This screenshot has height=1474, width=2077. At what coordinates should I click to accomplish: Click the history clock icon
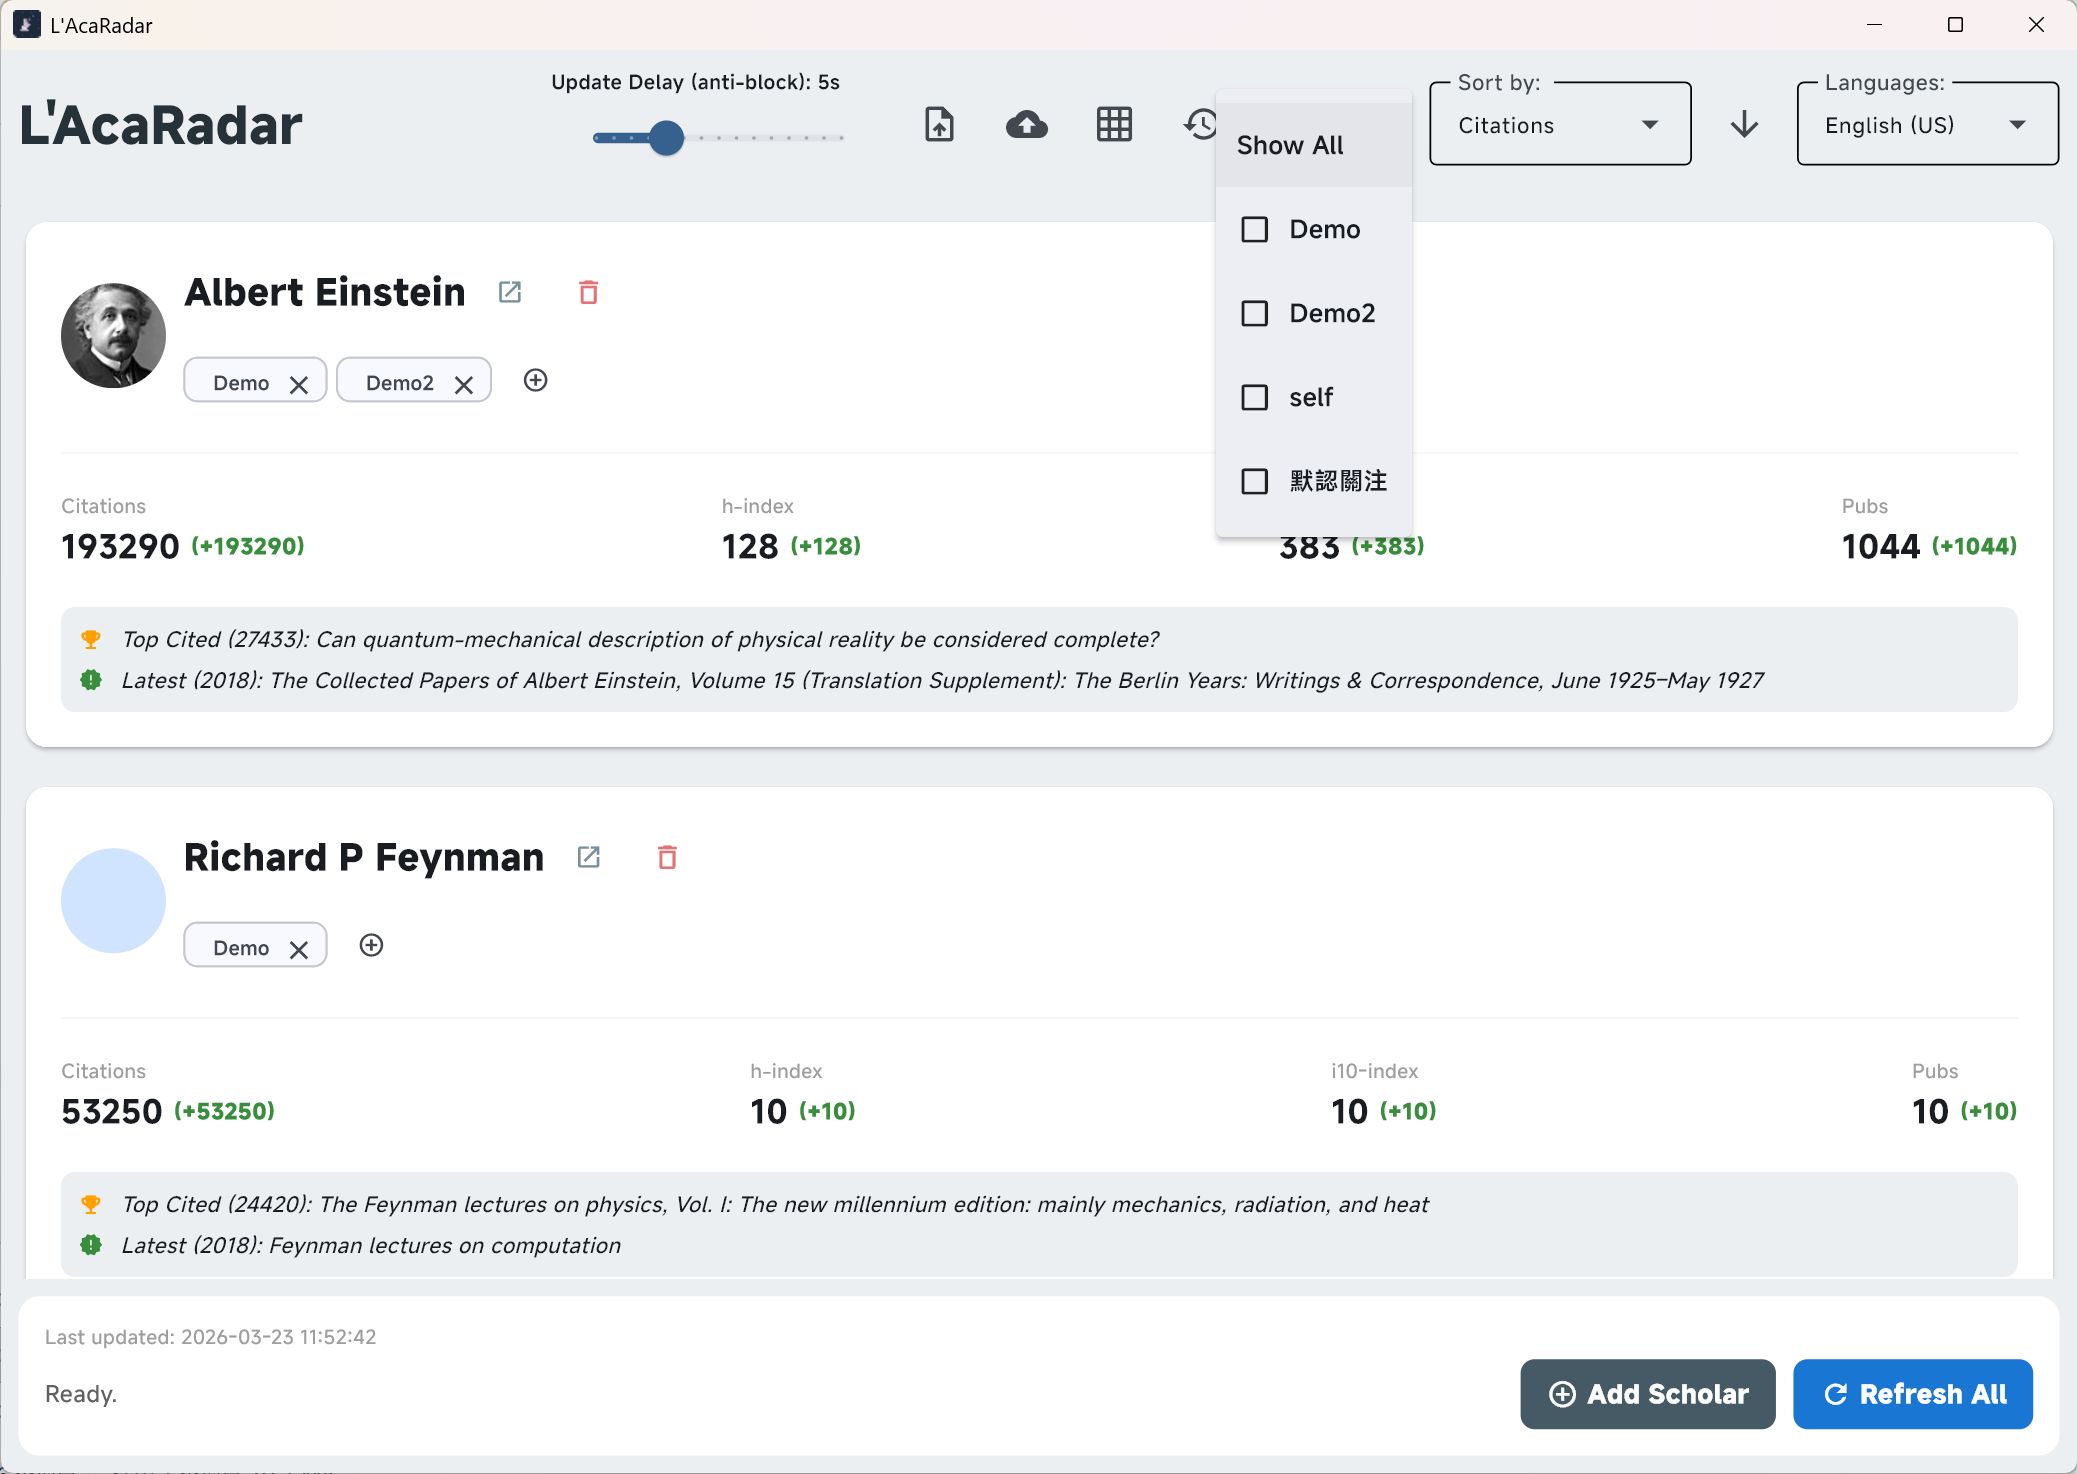click(1200, 125)
